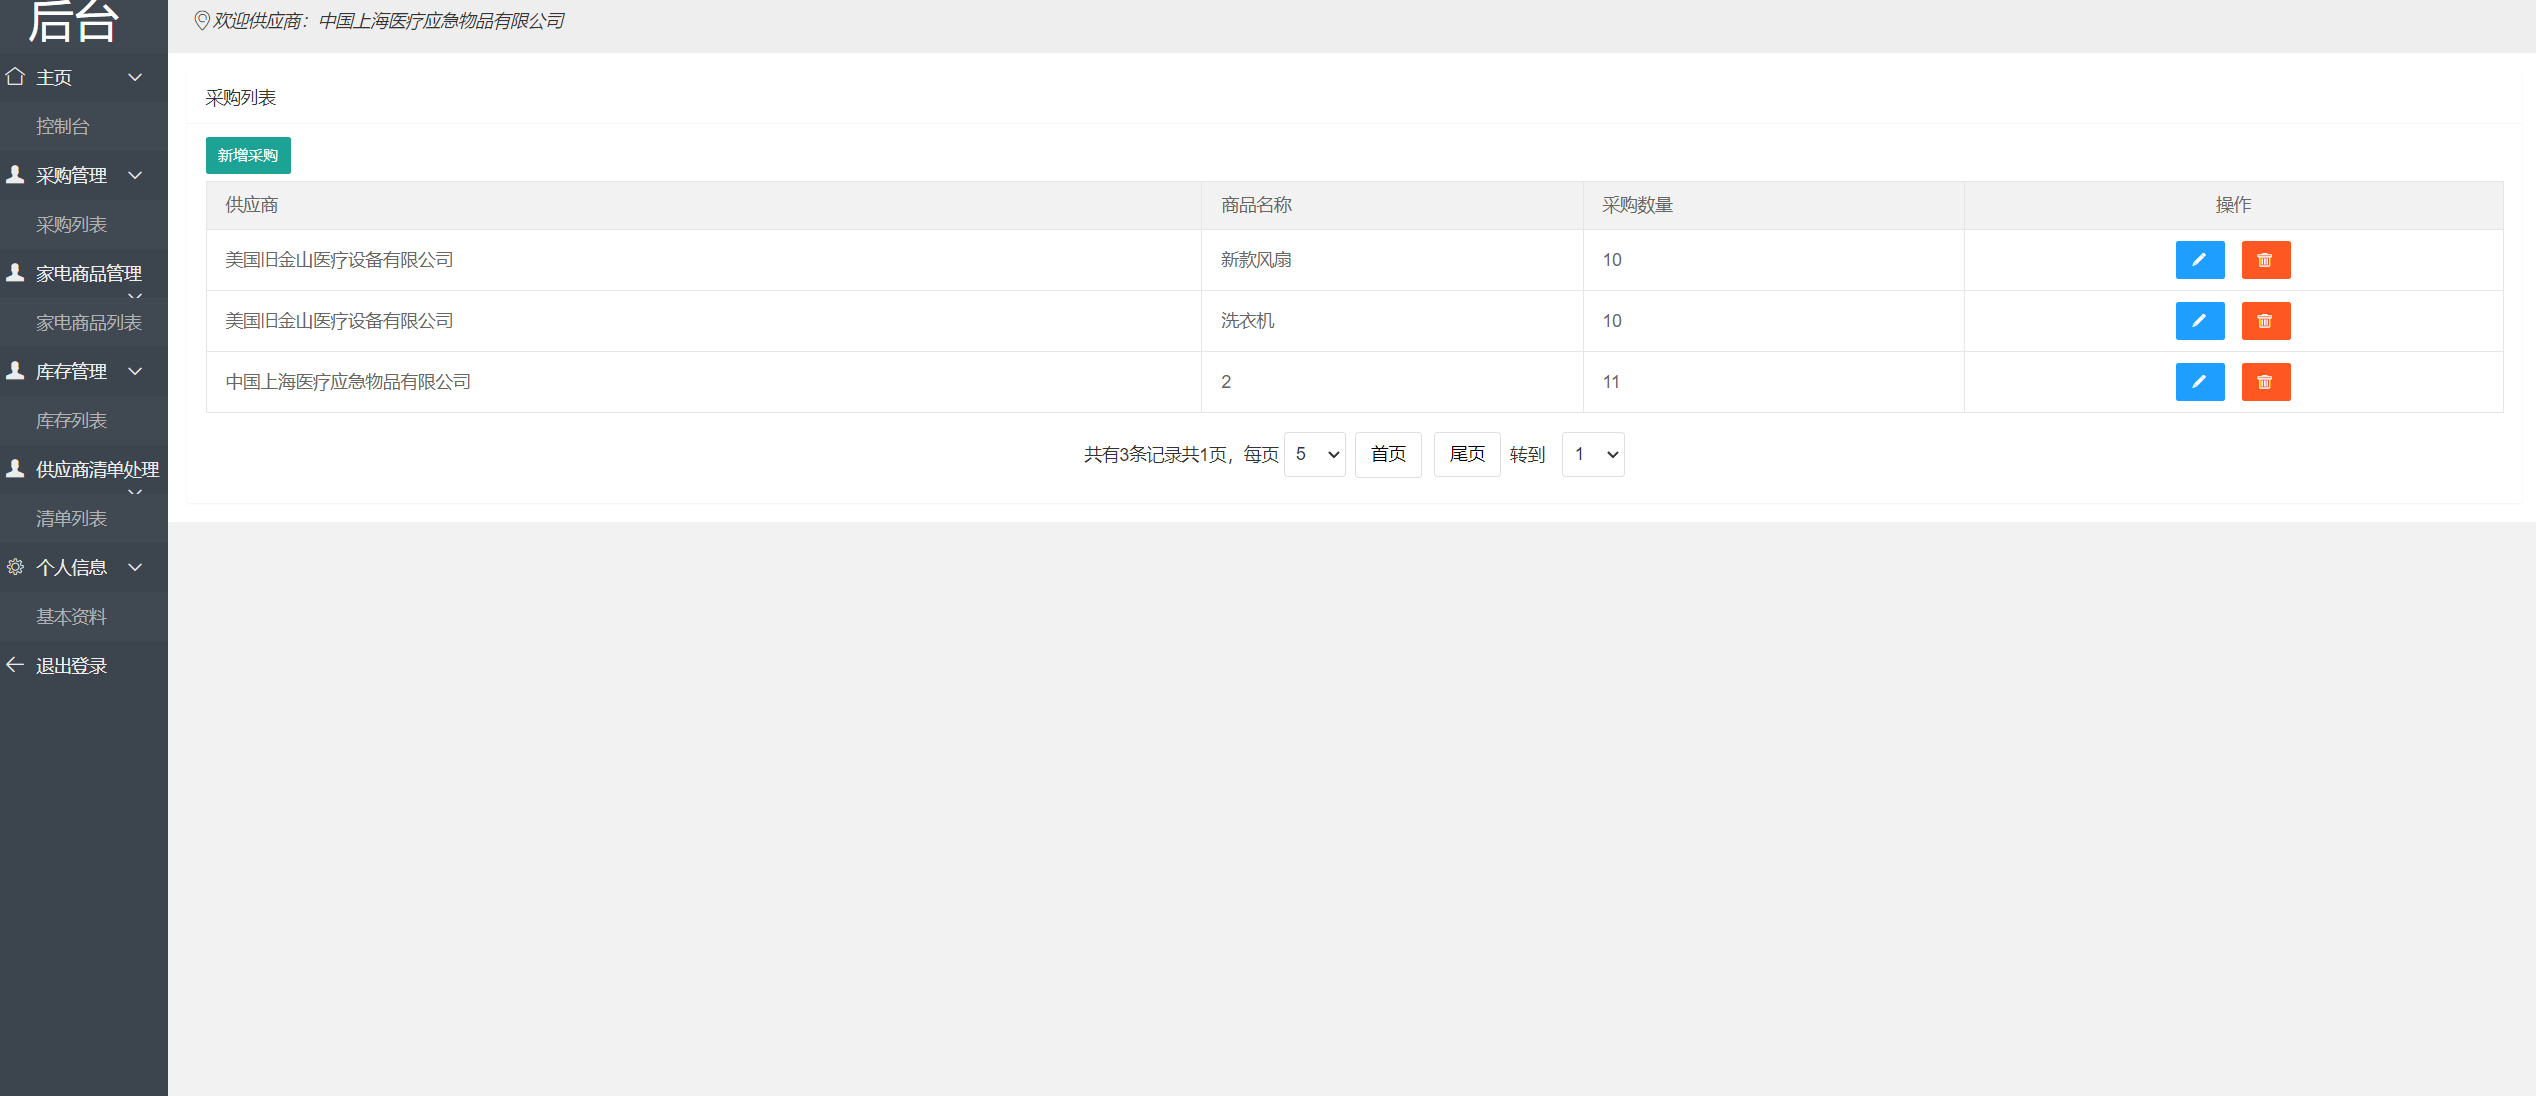Click the 首页 pagination button
The height and width of the screenshot is (1096, 2536).
[x=1387, y=455]
